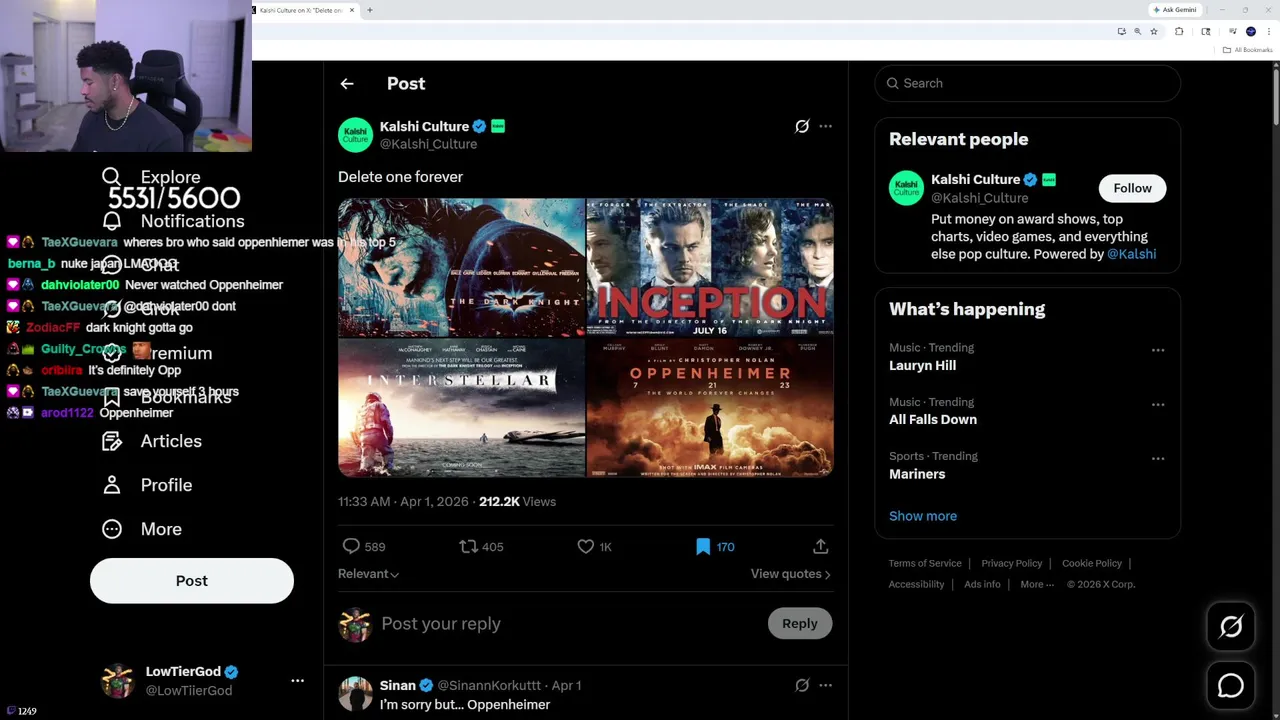The image size is (1280, 720).
Task: Expand More footer options
Action: (x=1037, y=585)
